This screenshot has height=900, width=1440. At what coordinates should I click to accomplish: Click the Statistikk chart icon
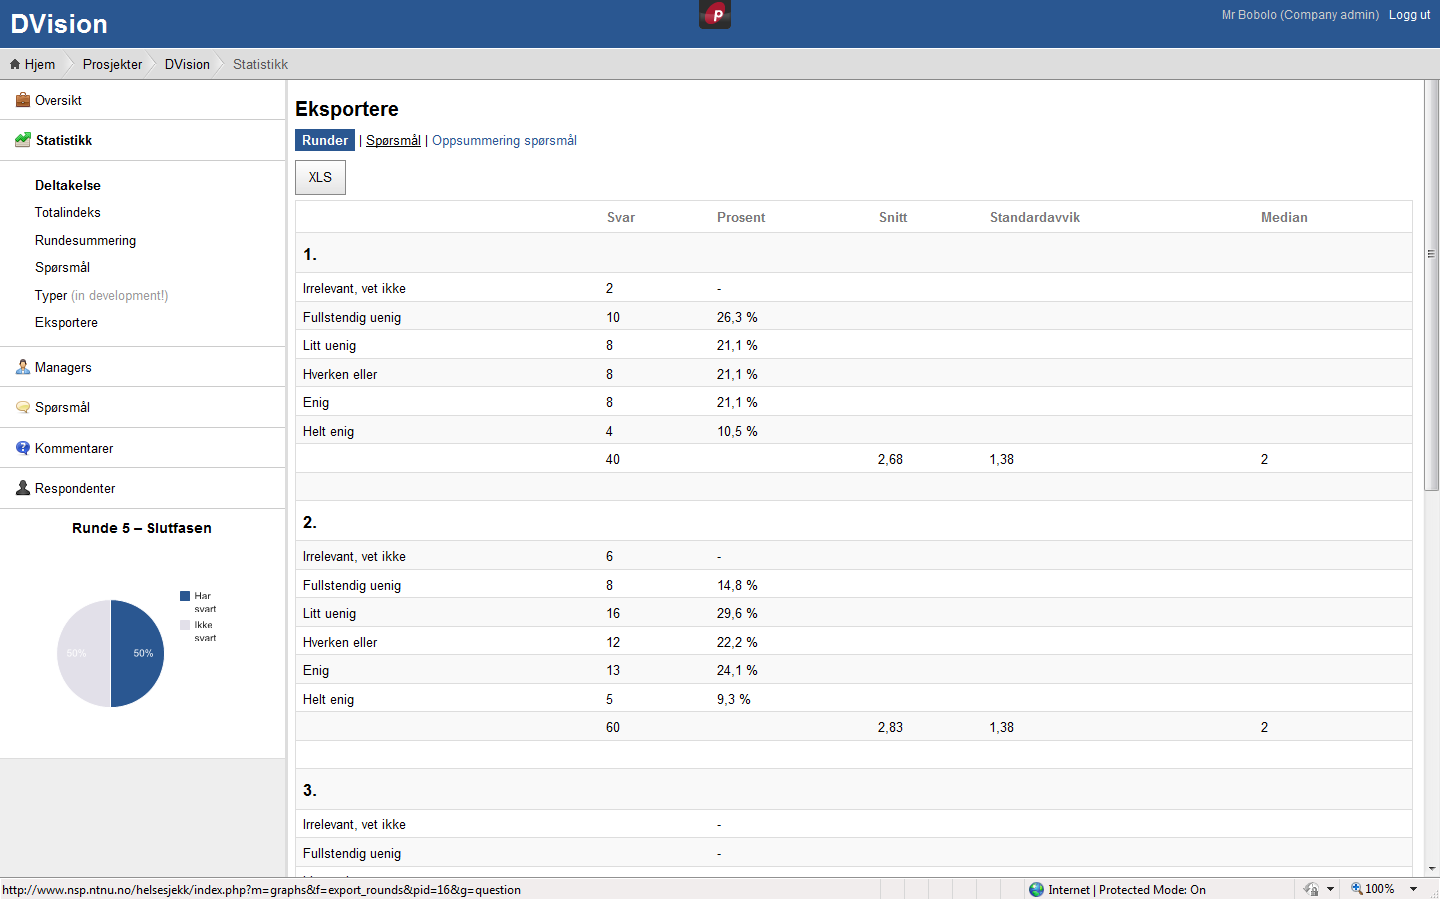point(23,140)
